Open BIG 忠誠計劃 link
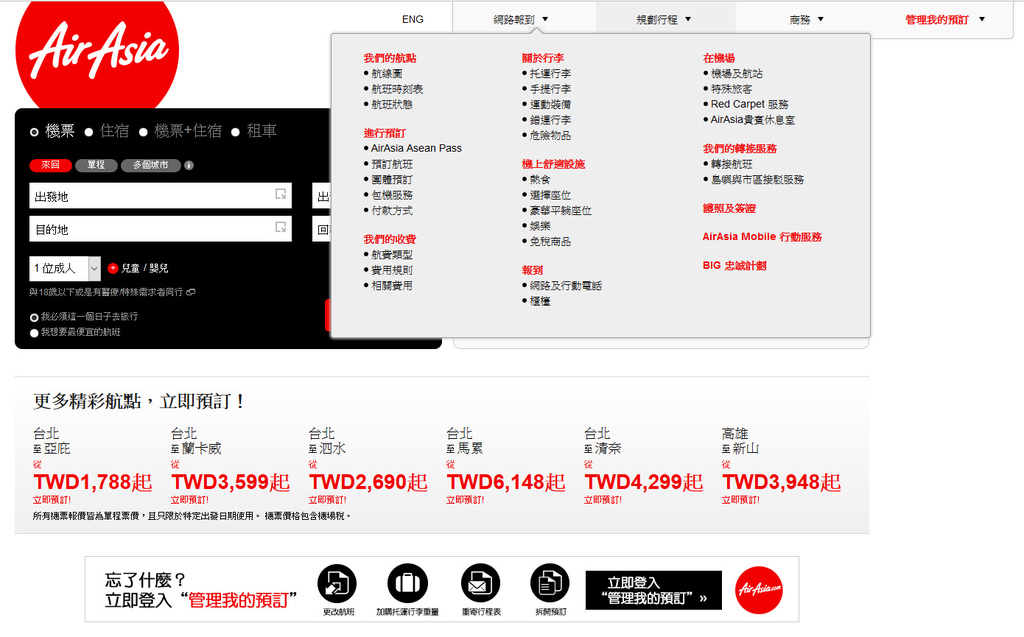The width and height of the screenshot is (1024, 637). 735,265
